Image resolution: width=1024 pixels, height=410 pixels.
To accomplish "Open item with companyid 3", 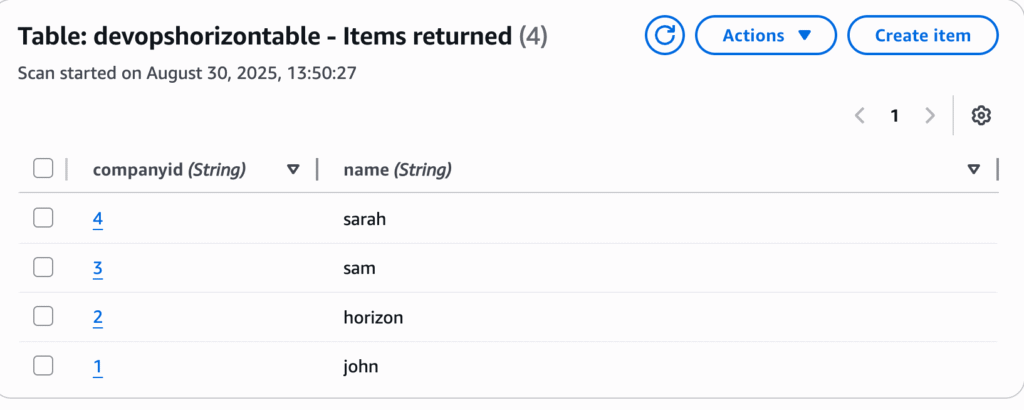I will pyautogui.click(x=98, y=268).
